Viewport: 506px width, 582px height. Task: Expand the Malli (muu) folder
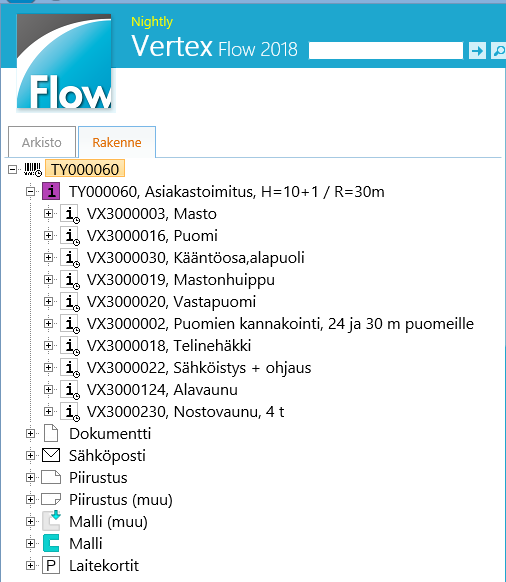[x=30, y=521]
